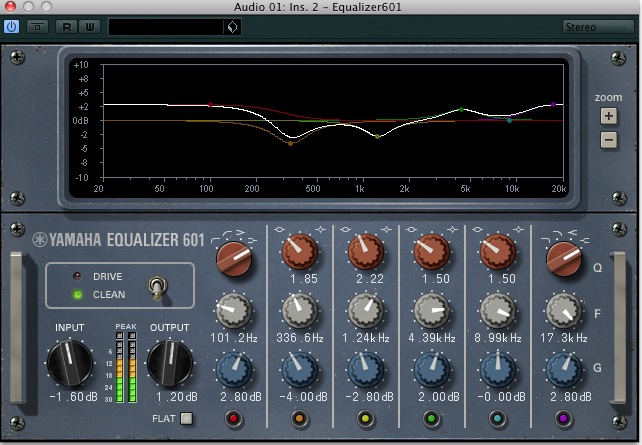Screen dimensions: 642x445
Task: Click Q knob above 4.39k Hz band
Action: (x=432, y=251)
